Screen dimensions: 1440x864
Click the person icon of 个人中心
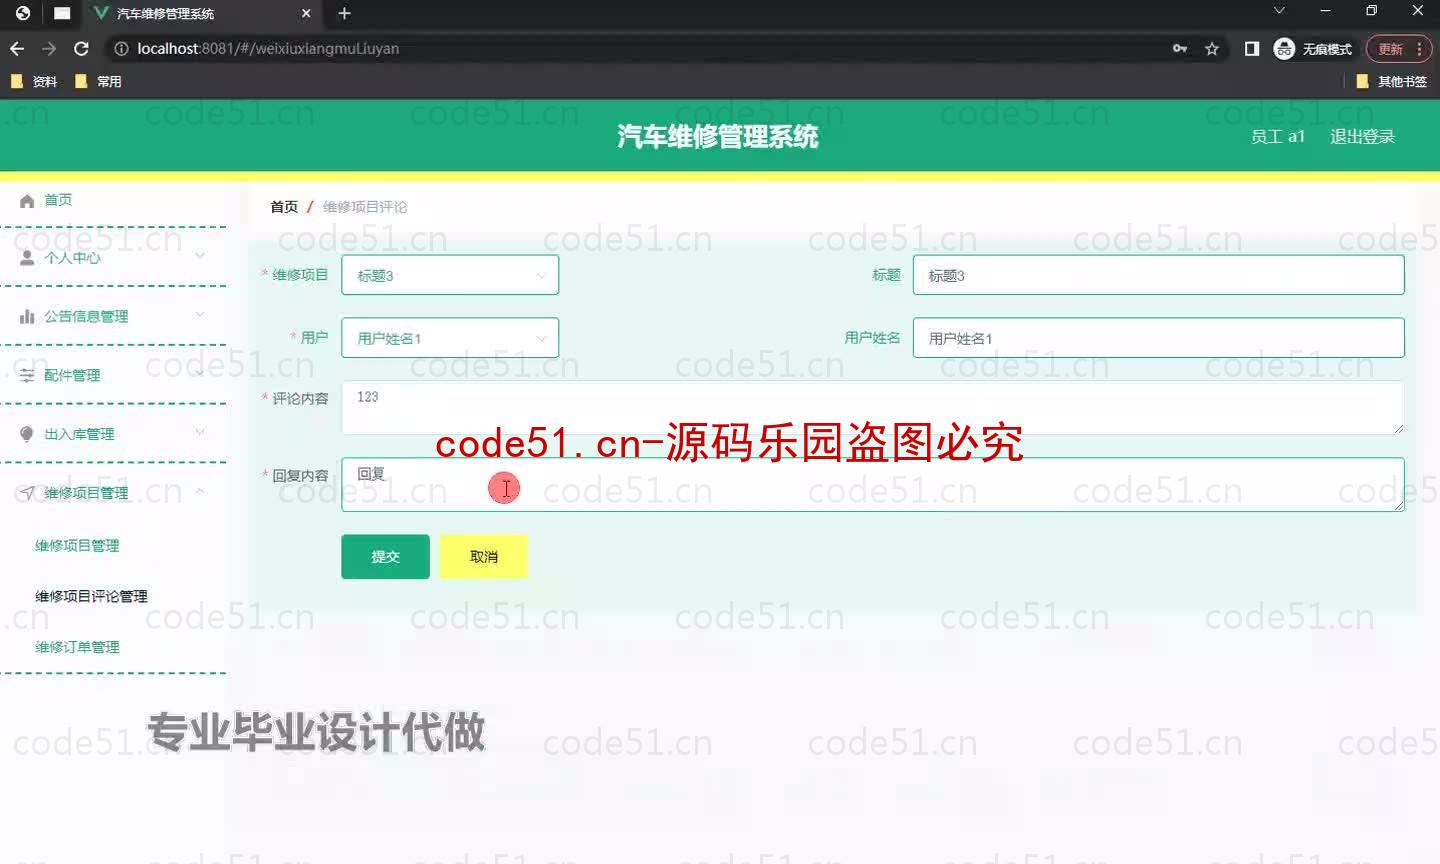click(x=27, y=258)
